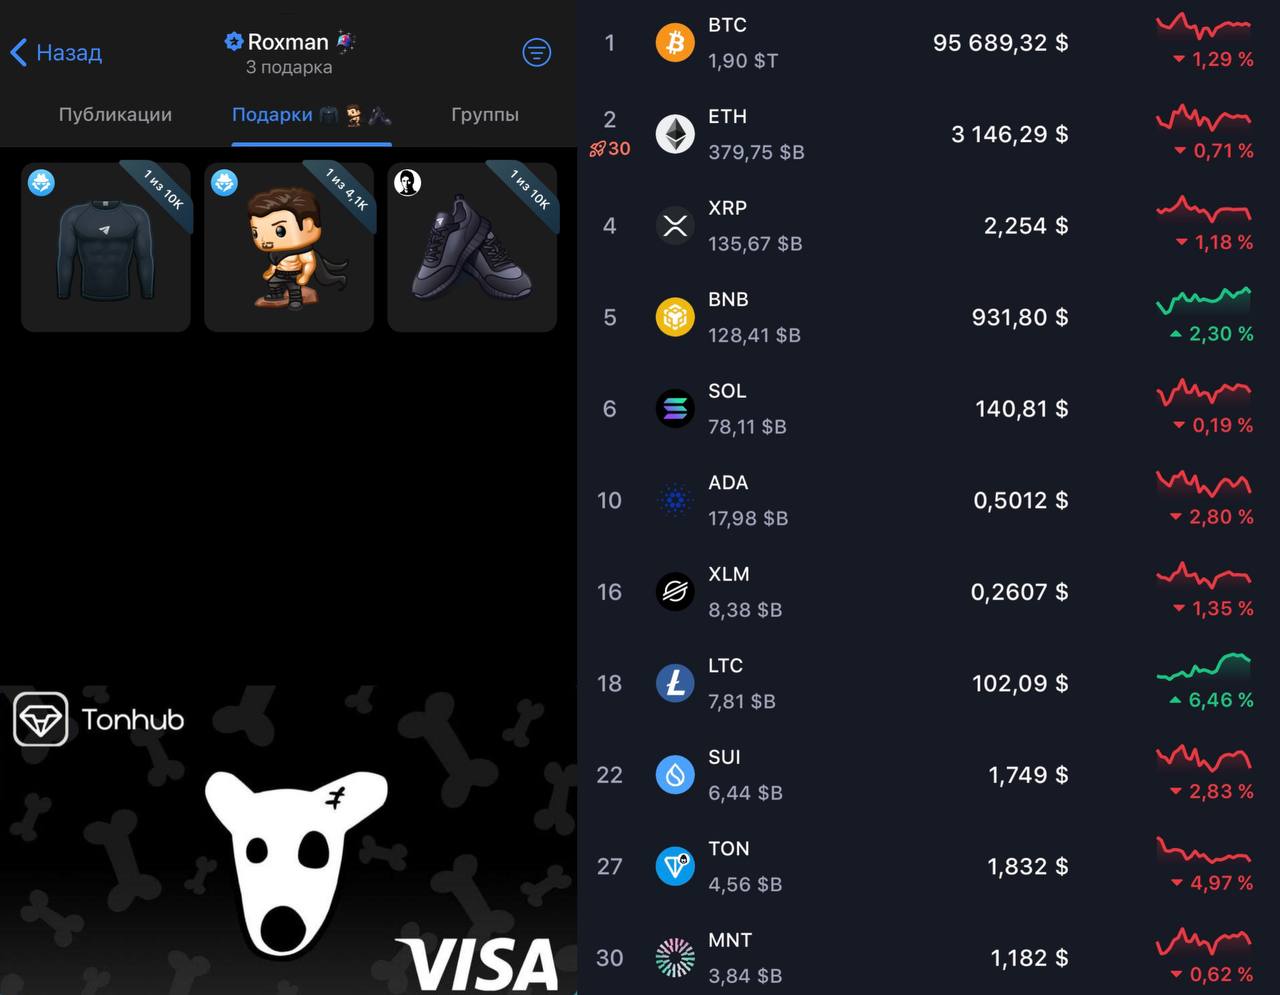Image resolution: width=1280 pixels, height=995 pixels.
Task: Switch to the Публикации tab
Action: tap(115, 115)
